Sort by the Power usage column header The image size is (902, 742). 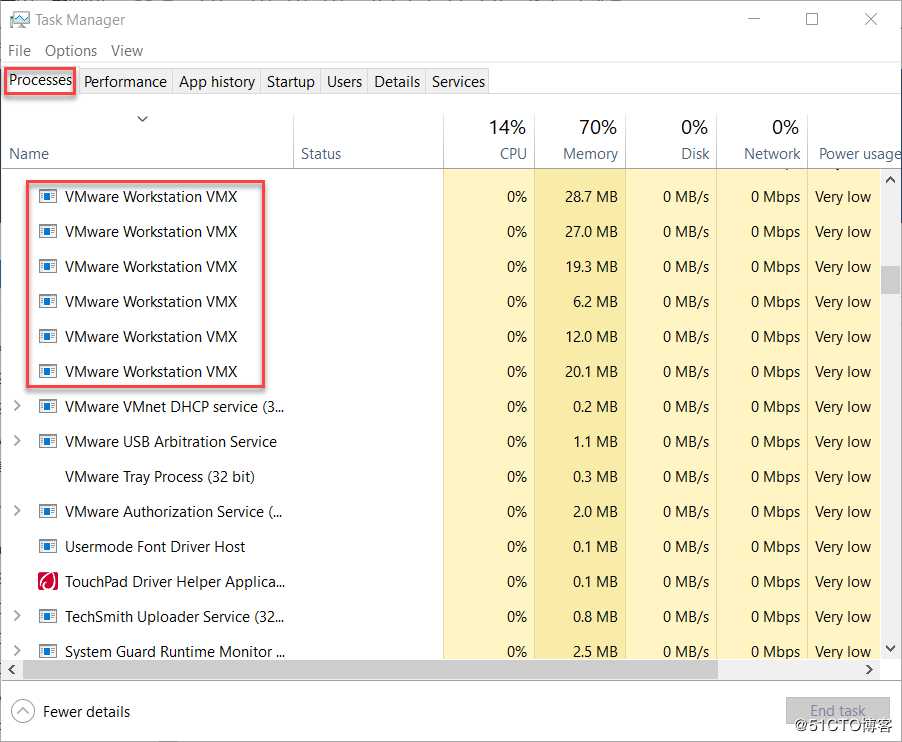(x=854, y=141)
